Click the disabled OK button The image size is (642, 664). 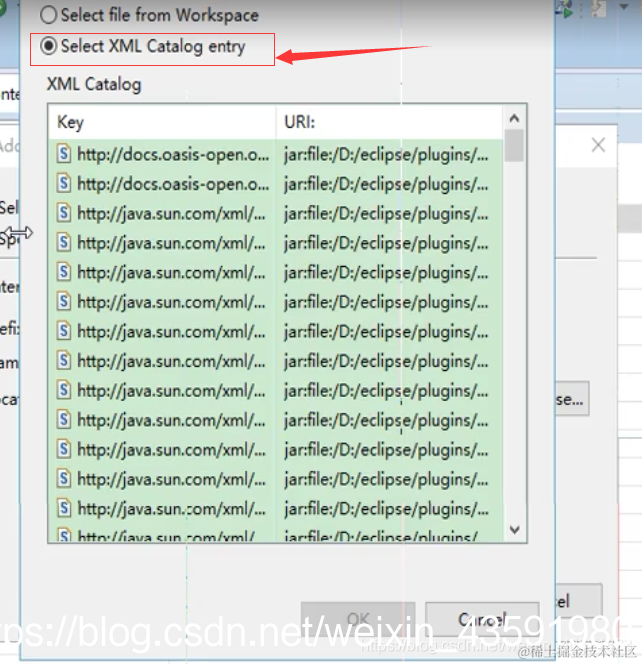click(x=358, y=620)
